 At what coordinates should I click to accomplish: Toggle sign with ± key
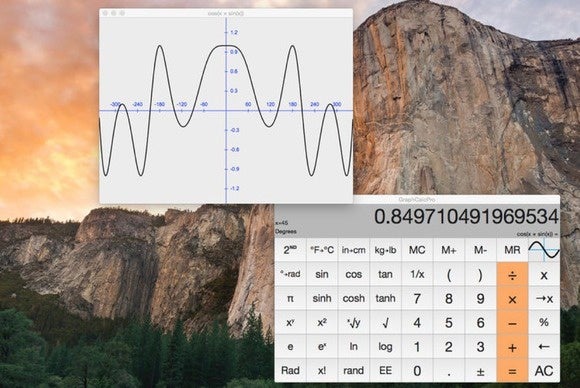pos(480,370)
